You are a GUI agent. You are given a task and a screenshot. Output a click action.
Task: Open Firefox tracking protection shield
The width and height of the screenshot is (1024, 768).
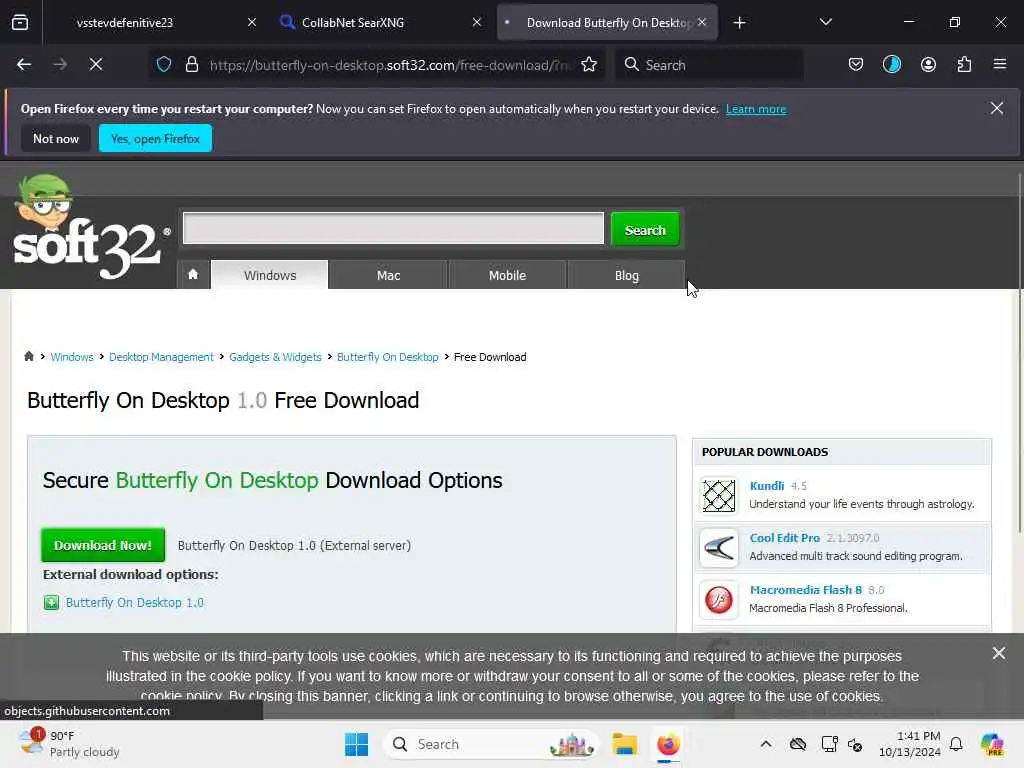point(164,65)
